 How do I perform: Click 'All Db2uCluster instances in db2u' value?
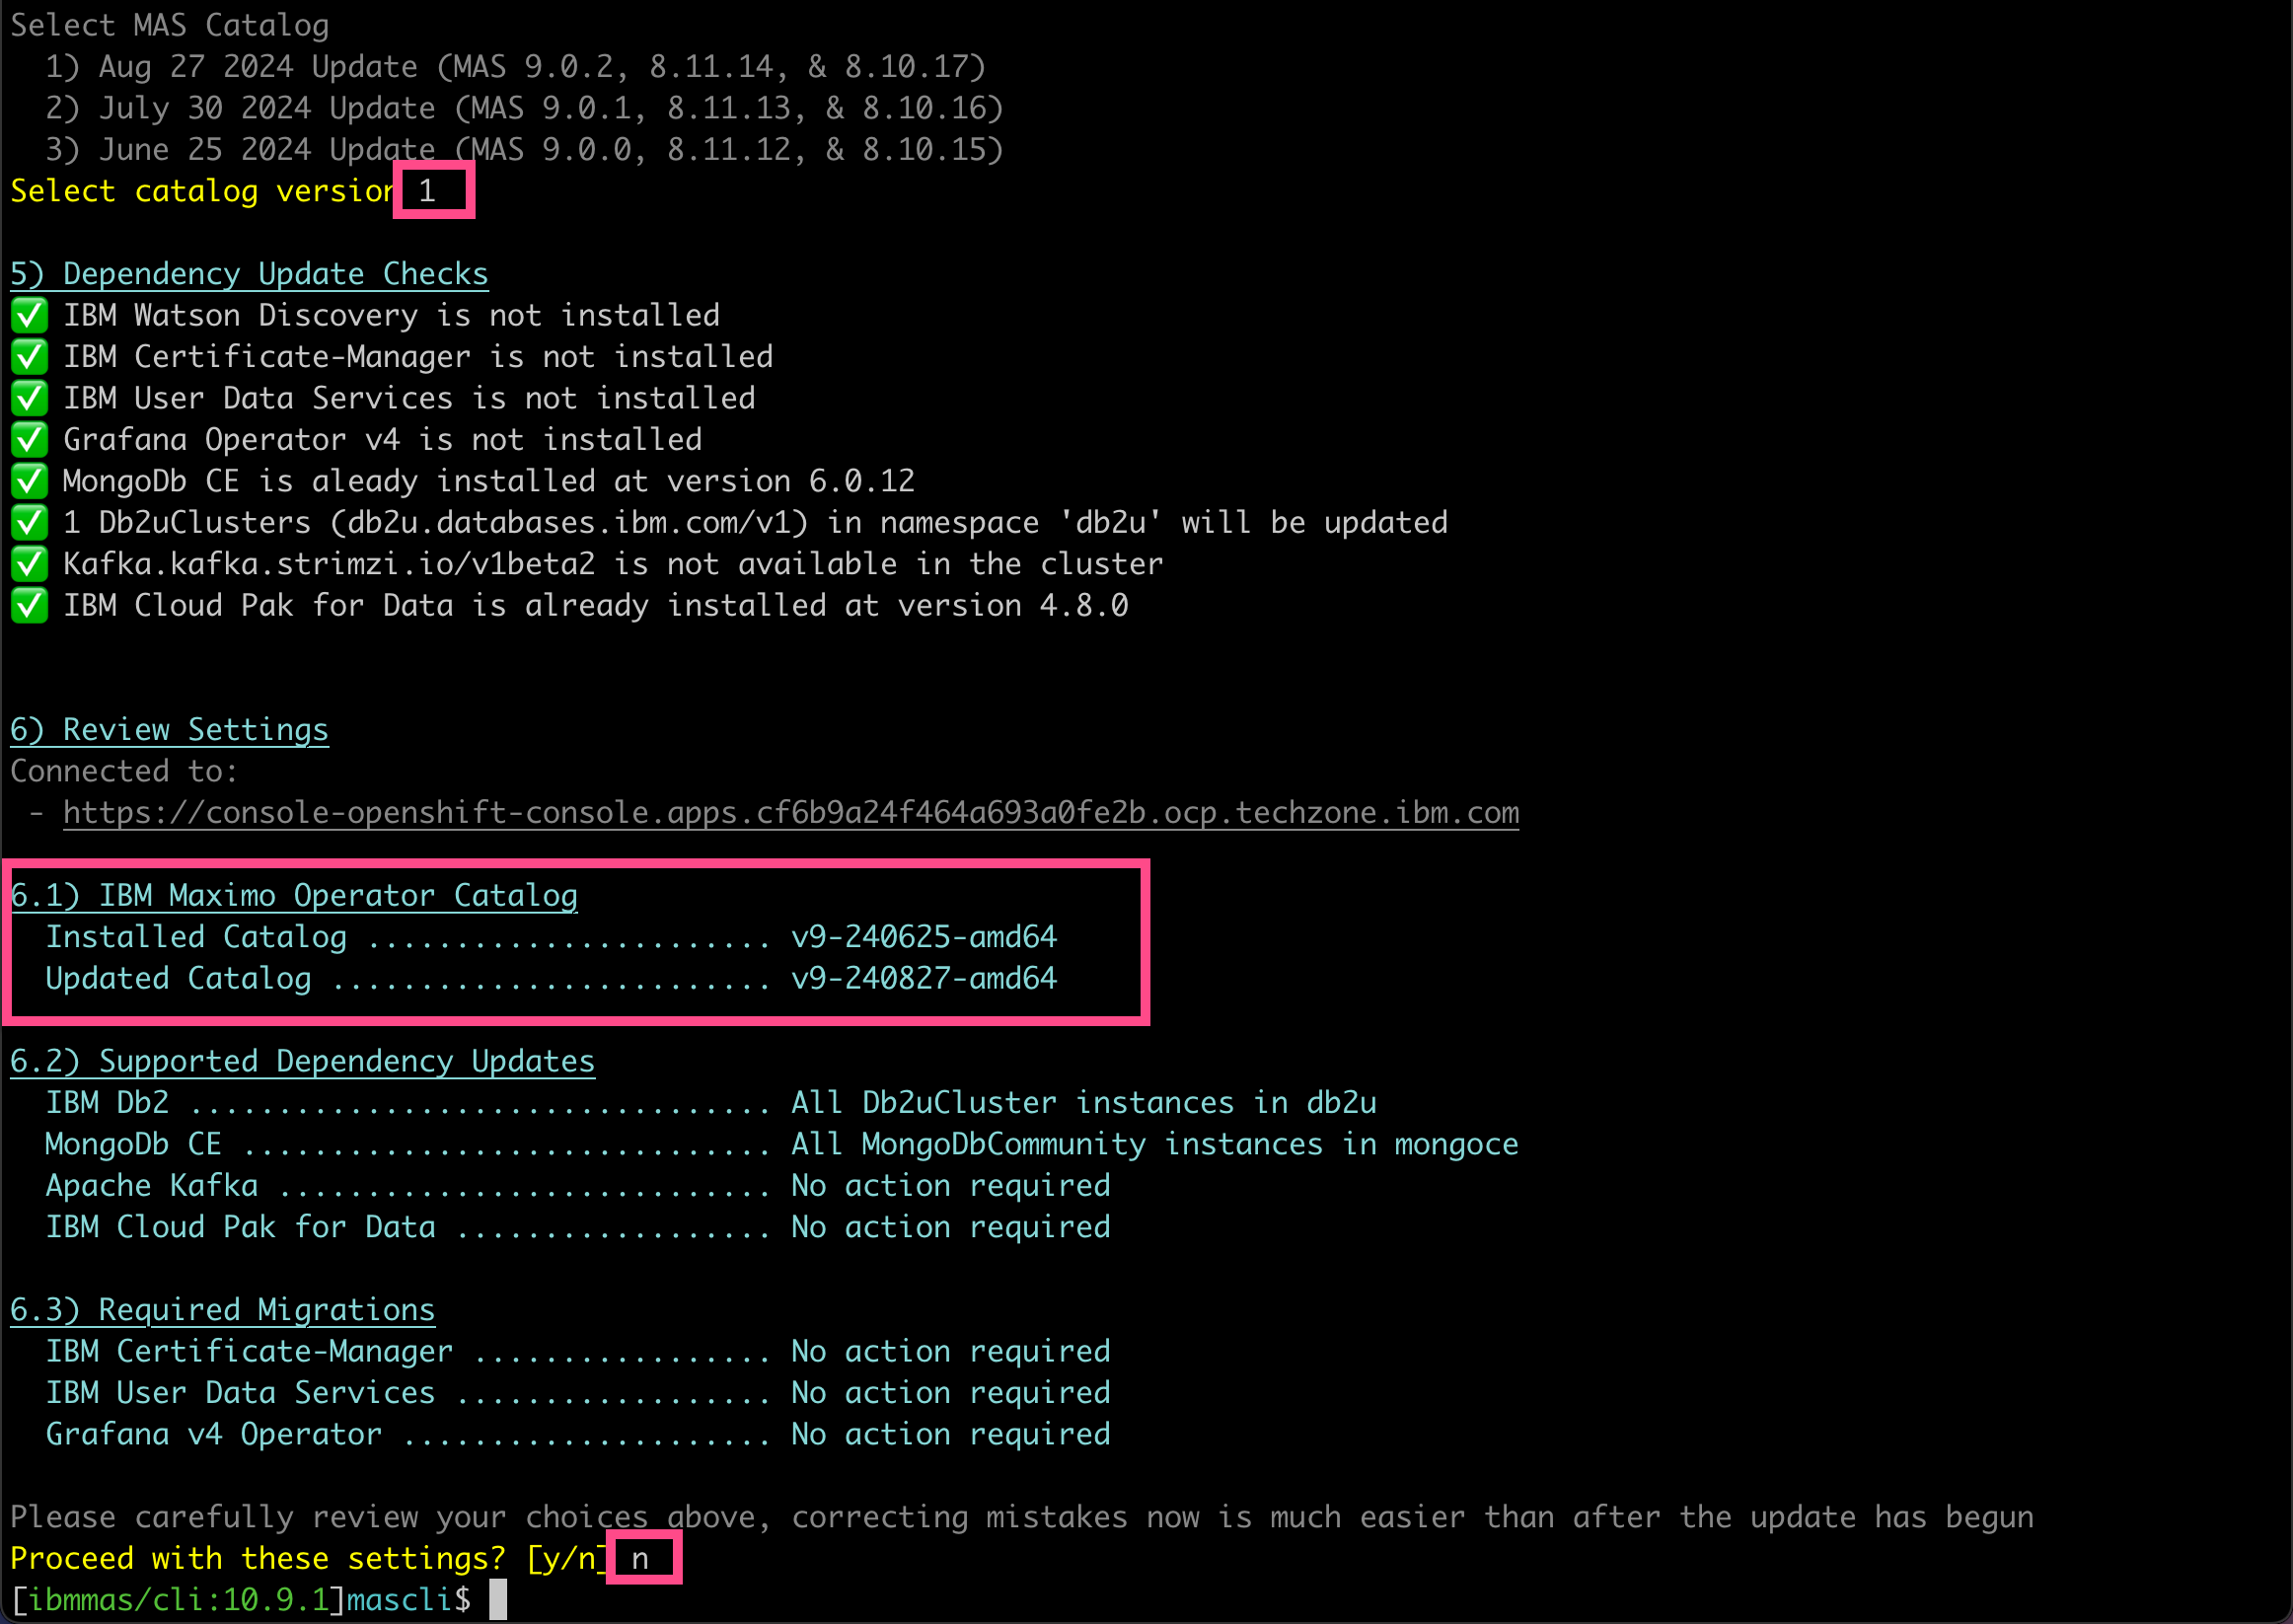[x=1084, y=1103]
